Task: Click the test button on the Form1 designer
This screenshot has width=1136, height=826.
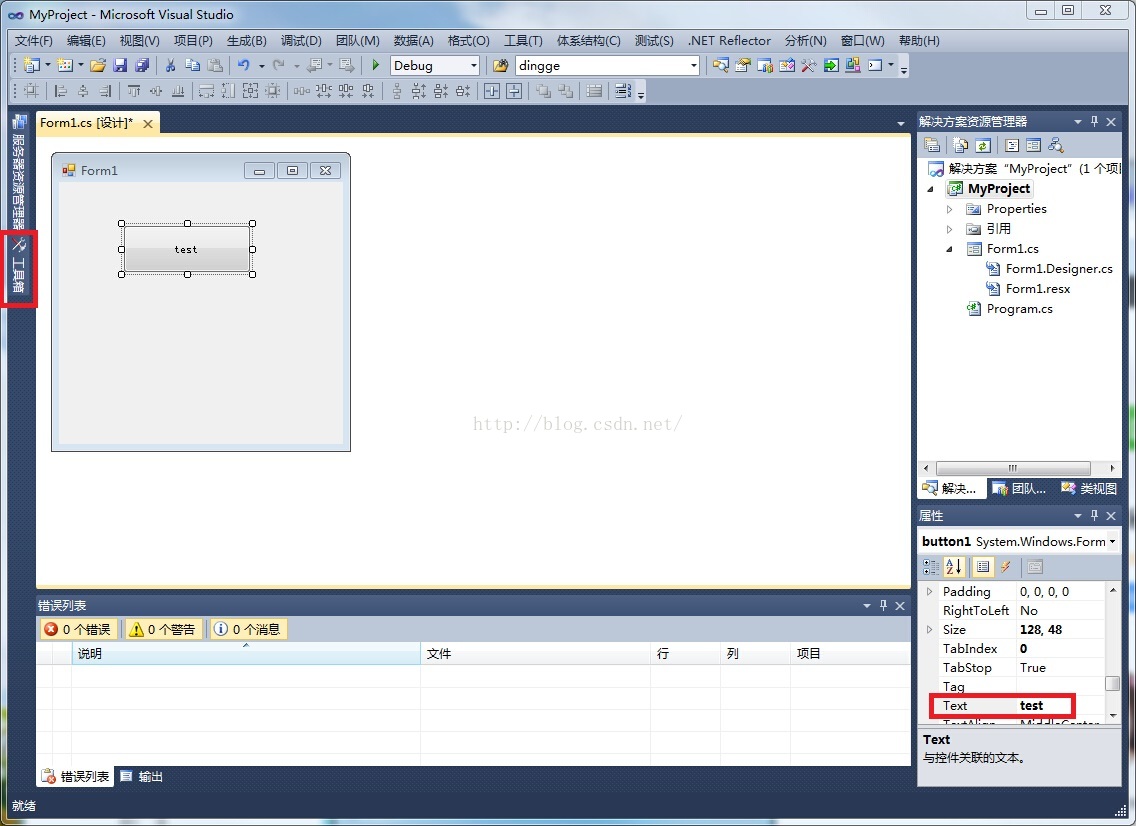Action: (x=187, y=249)
